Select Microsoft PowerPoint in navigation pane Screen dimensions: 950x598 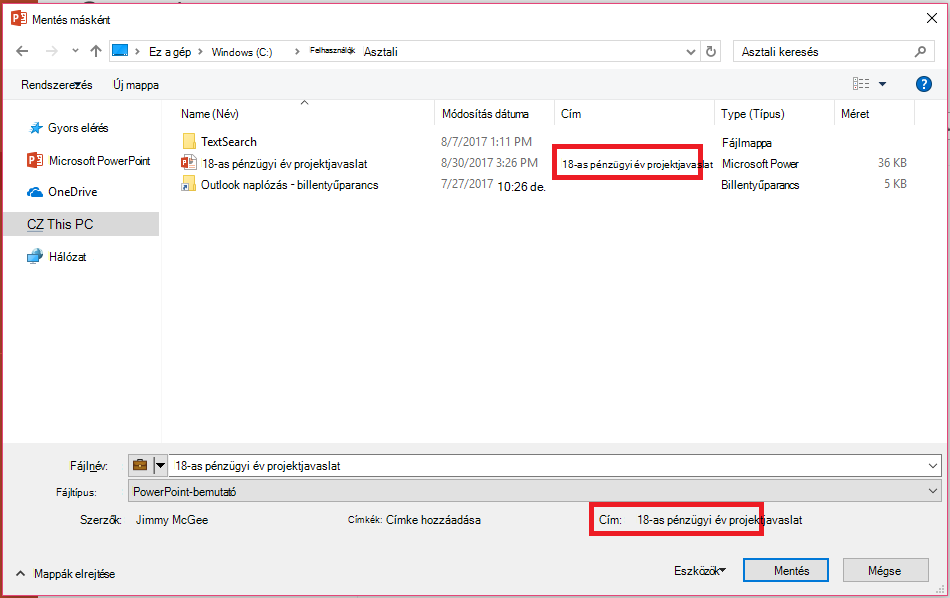point(88,161)
